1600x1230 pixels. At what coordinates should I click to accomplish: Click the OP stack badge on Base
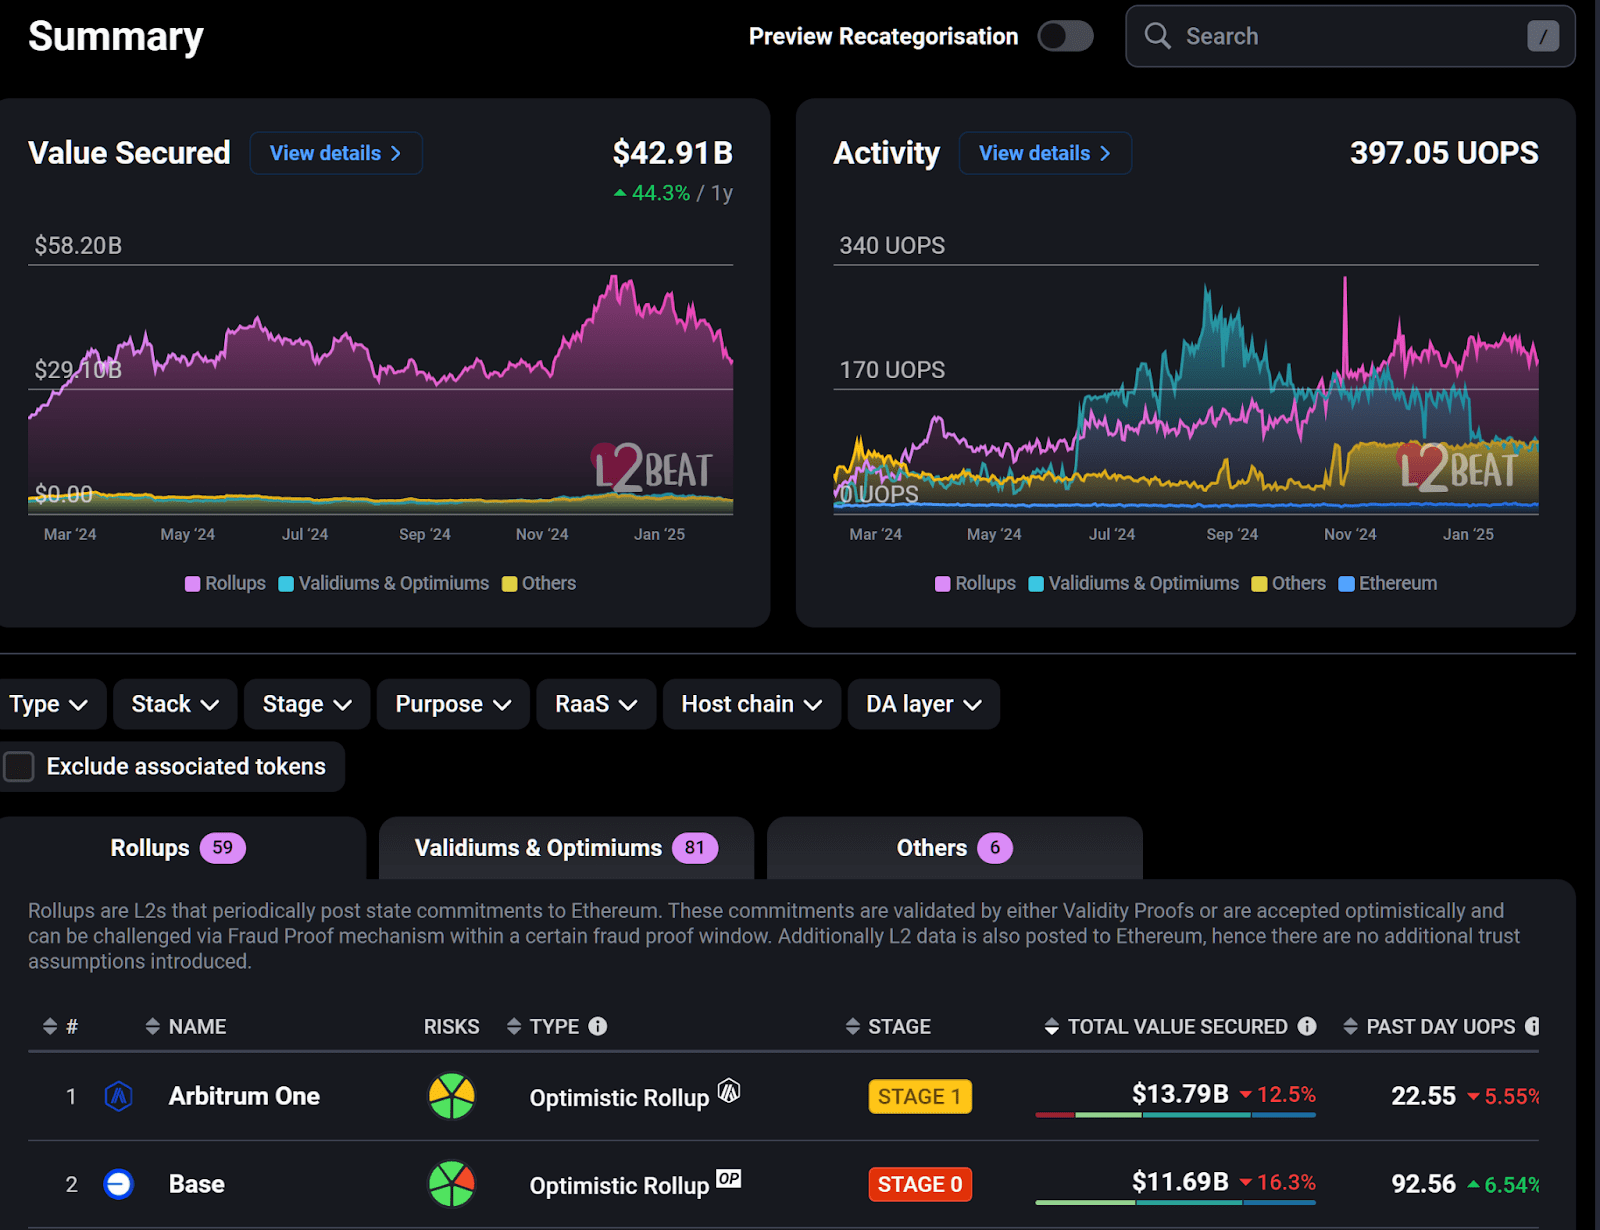click(729, 1178)
